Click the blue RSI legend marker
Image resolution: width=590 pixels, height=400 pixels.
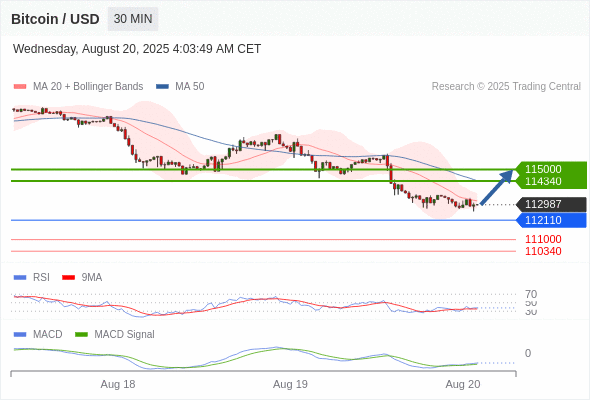coord(20,278)
